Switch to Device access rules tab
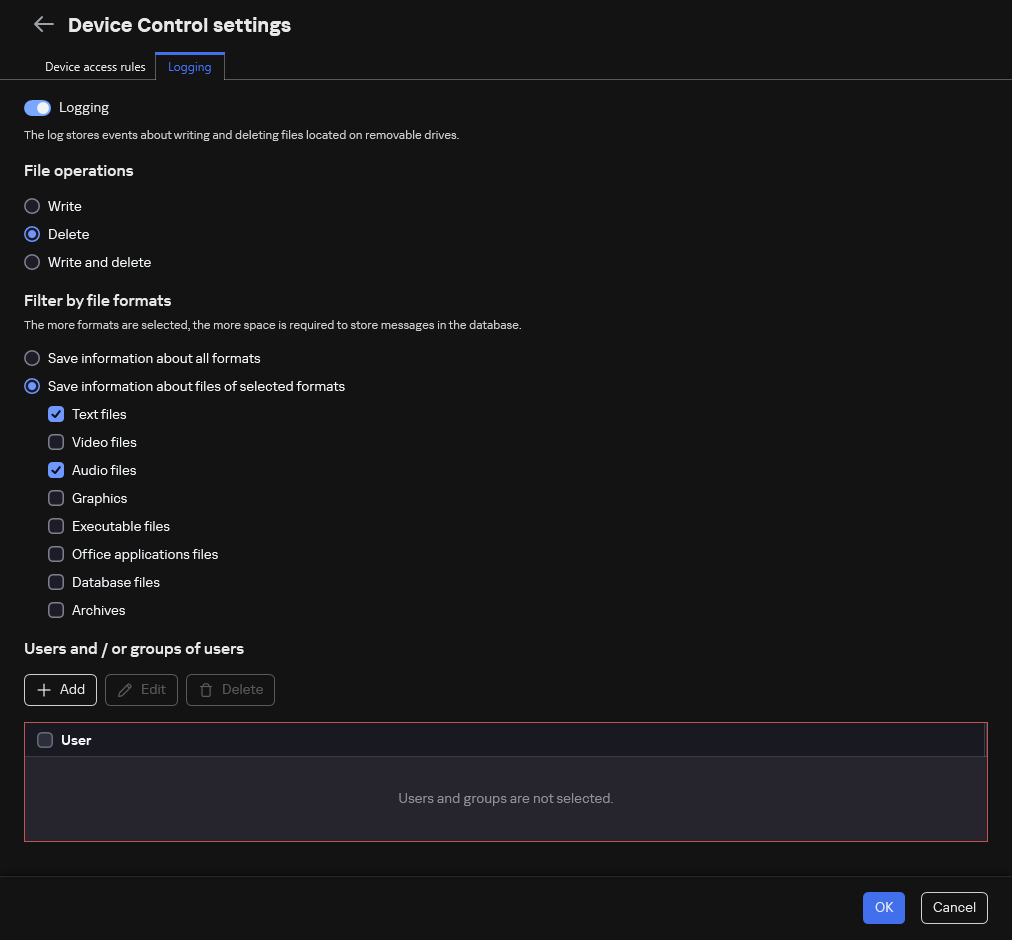The width and height of the screenshot is (1012, 940). 95,67
